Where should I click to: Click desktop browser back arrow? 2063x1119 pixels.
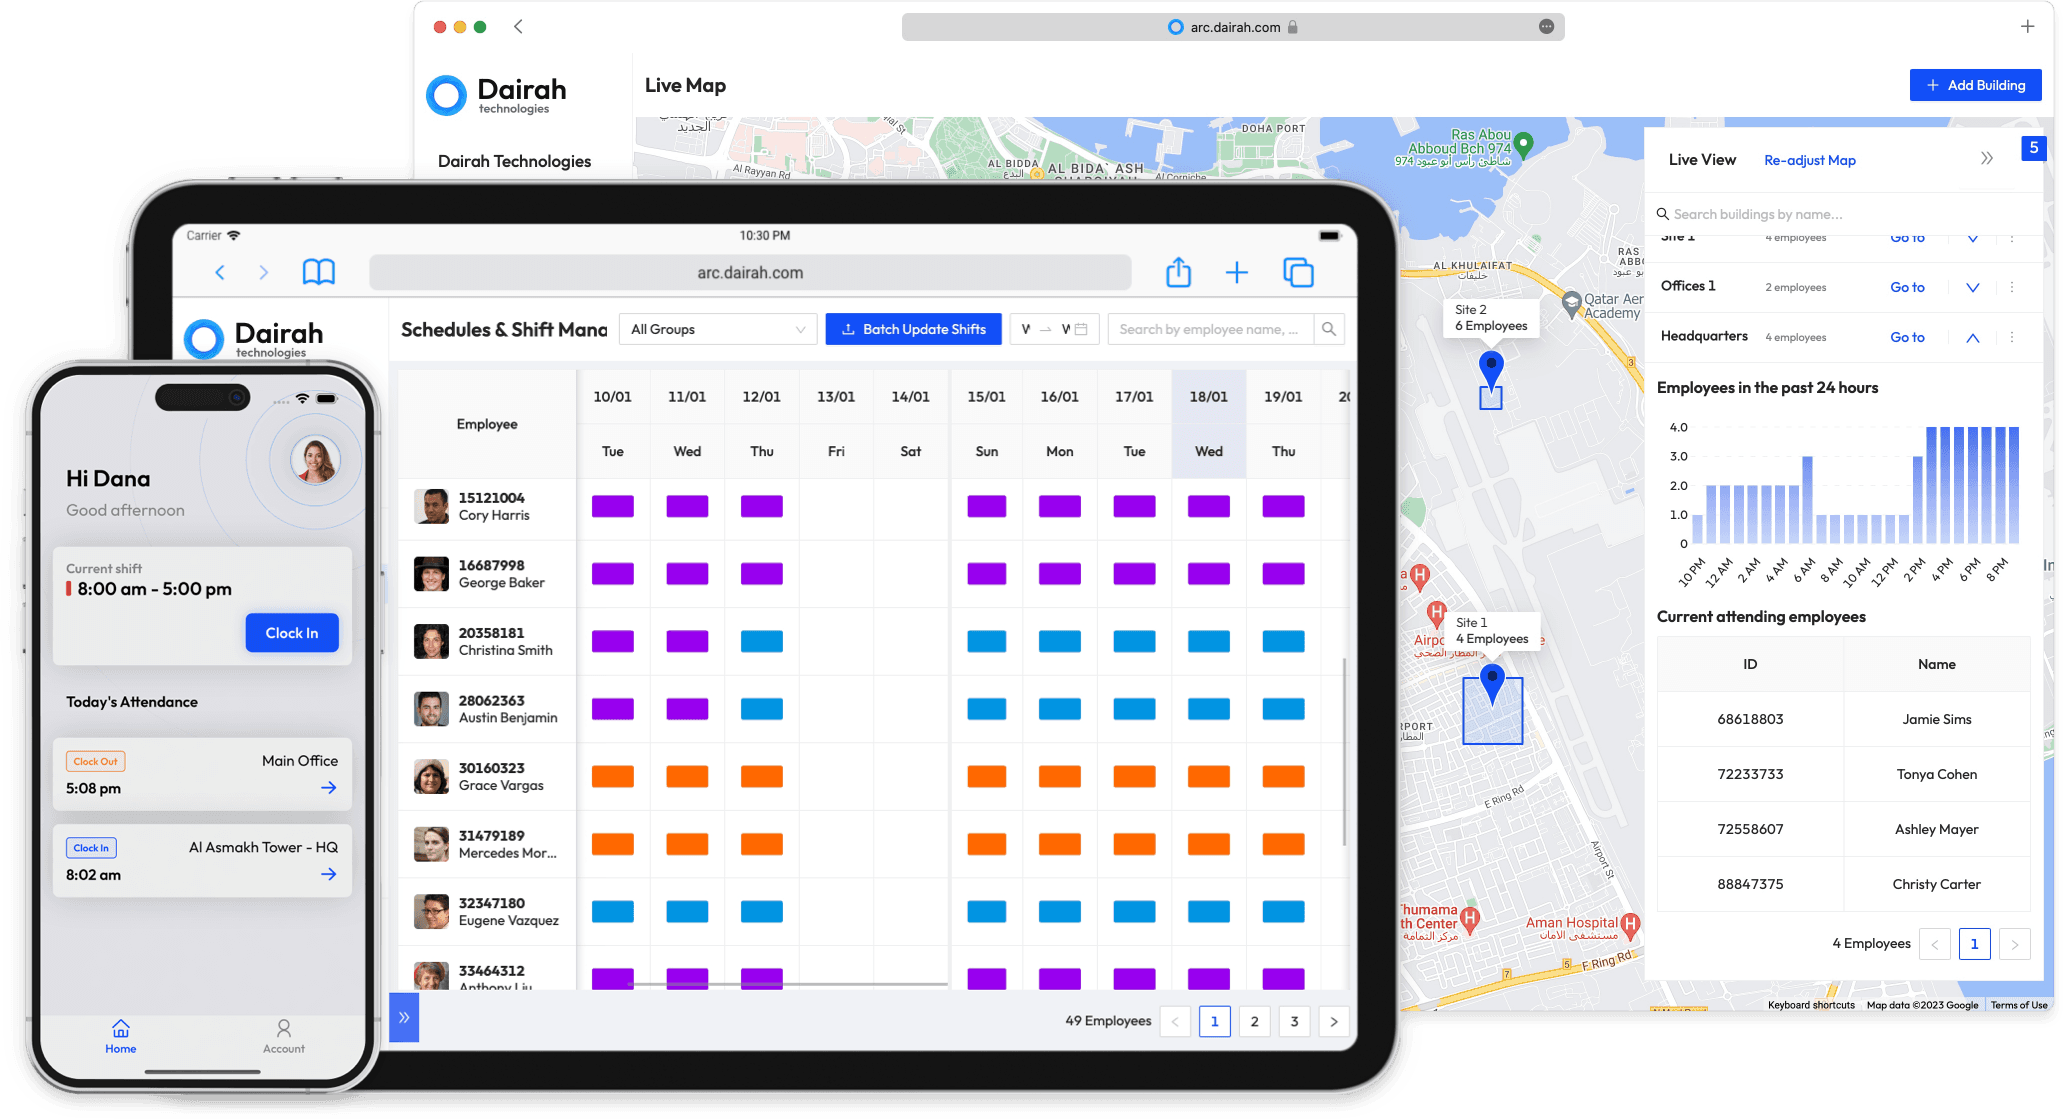coord(518,27)
